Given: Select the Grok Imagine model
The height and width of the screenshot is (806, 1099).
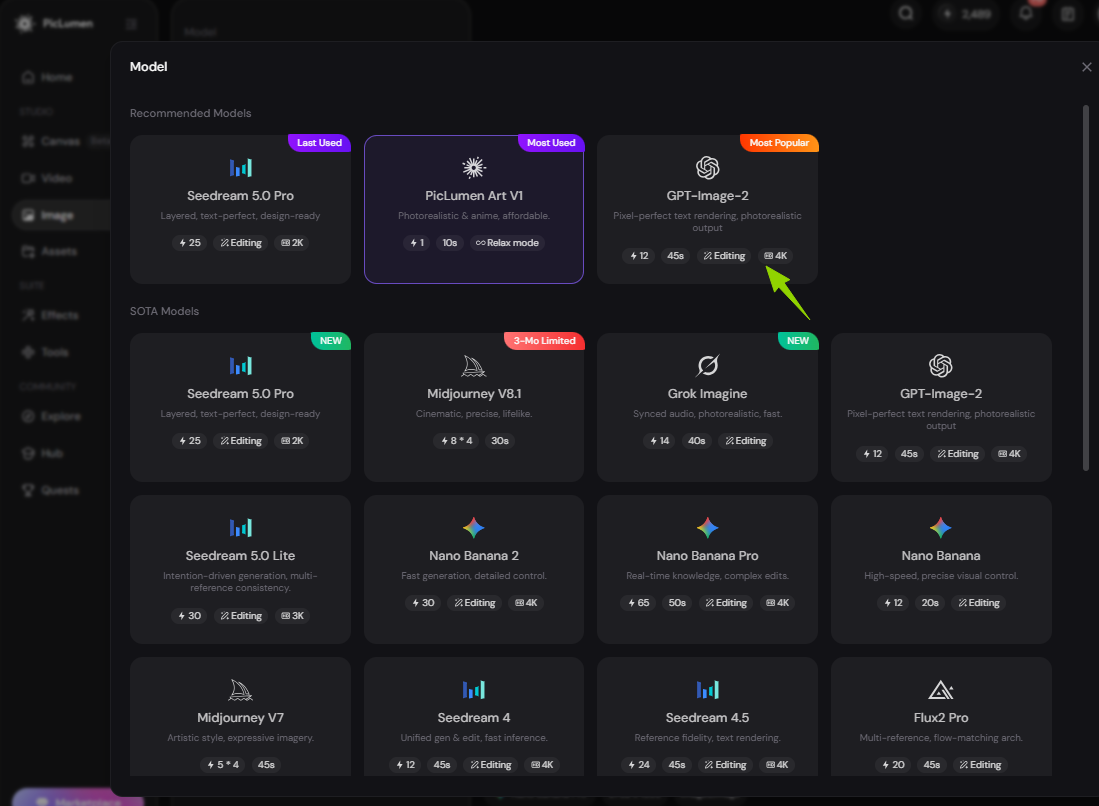Looking at the screenshot, I should [707, 407].
